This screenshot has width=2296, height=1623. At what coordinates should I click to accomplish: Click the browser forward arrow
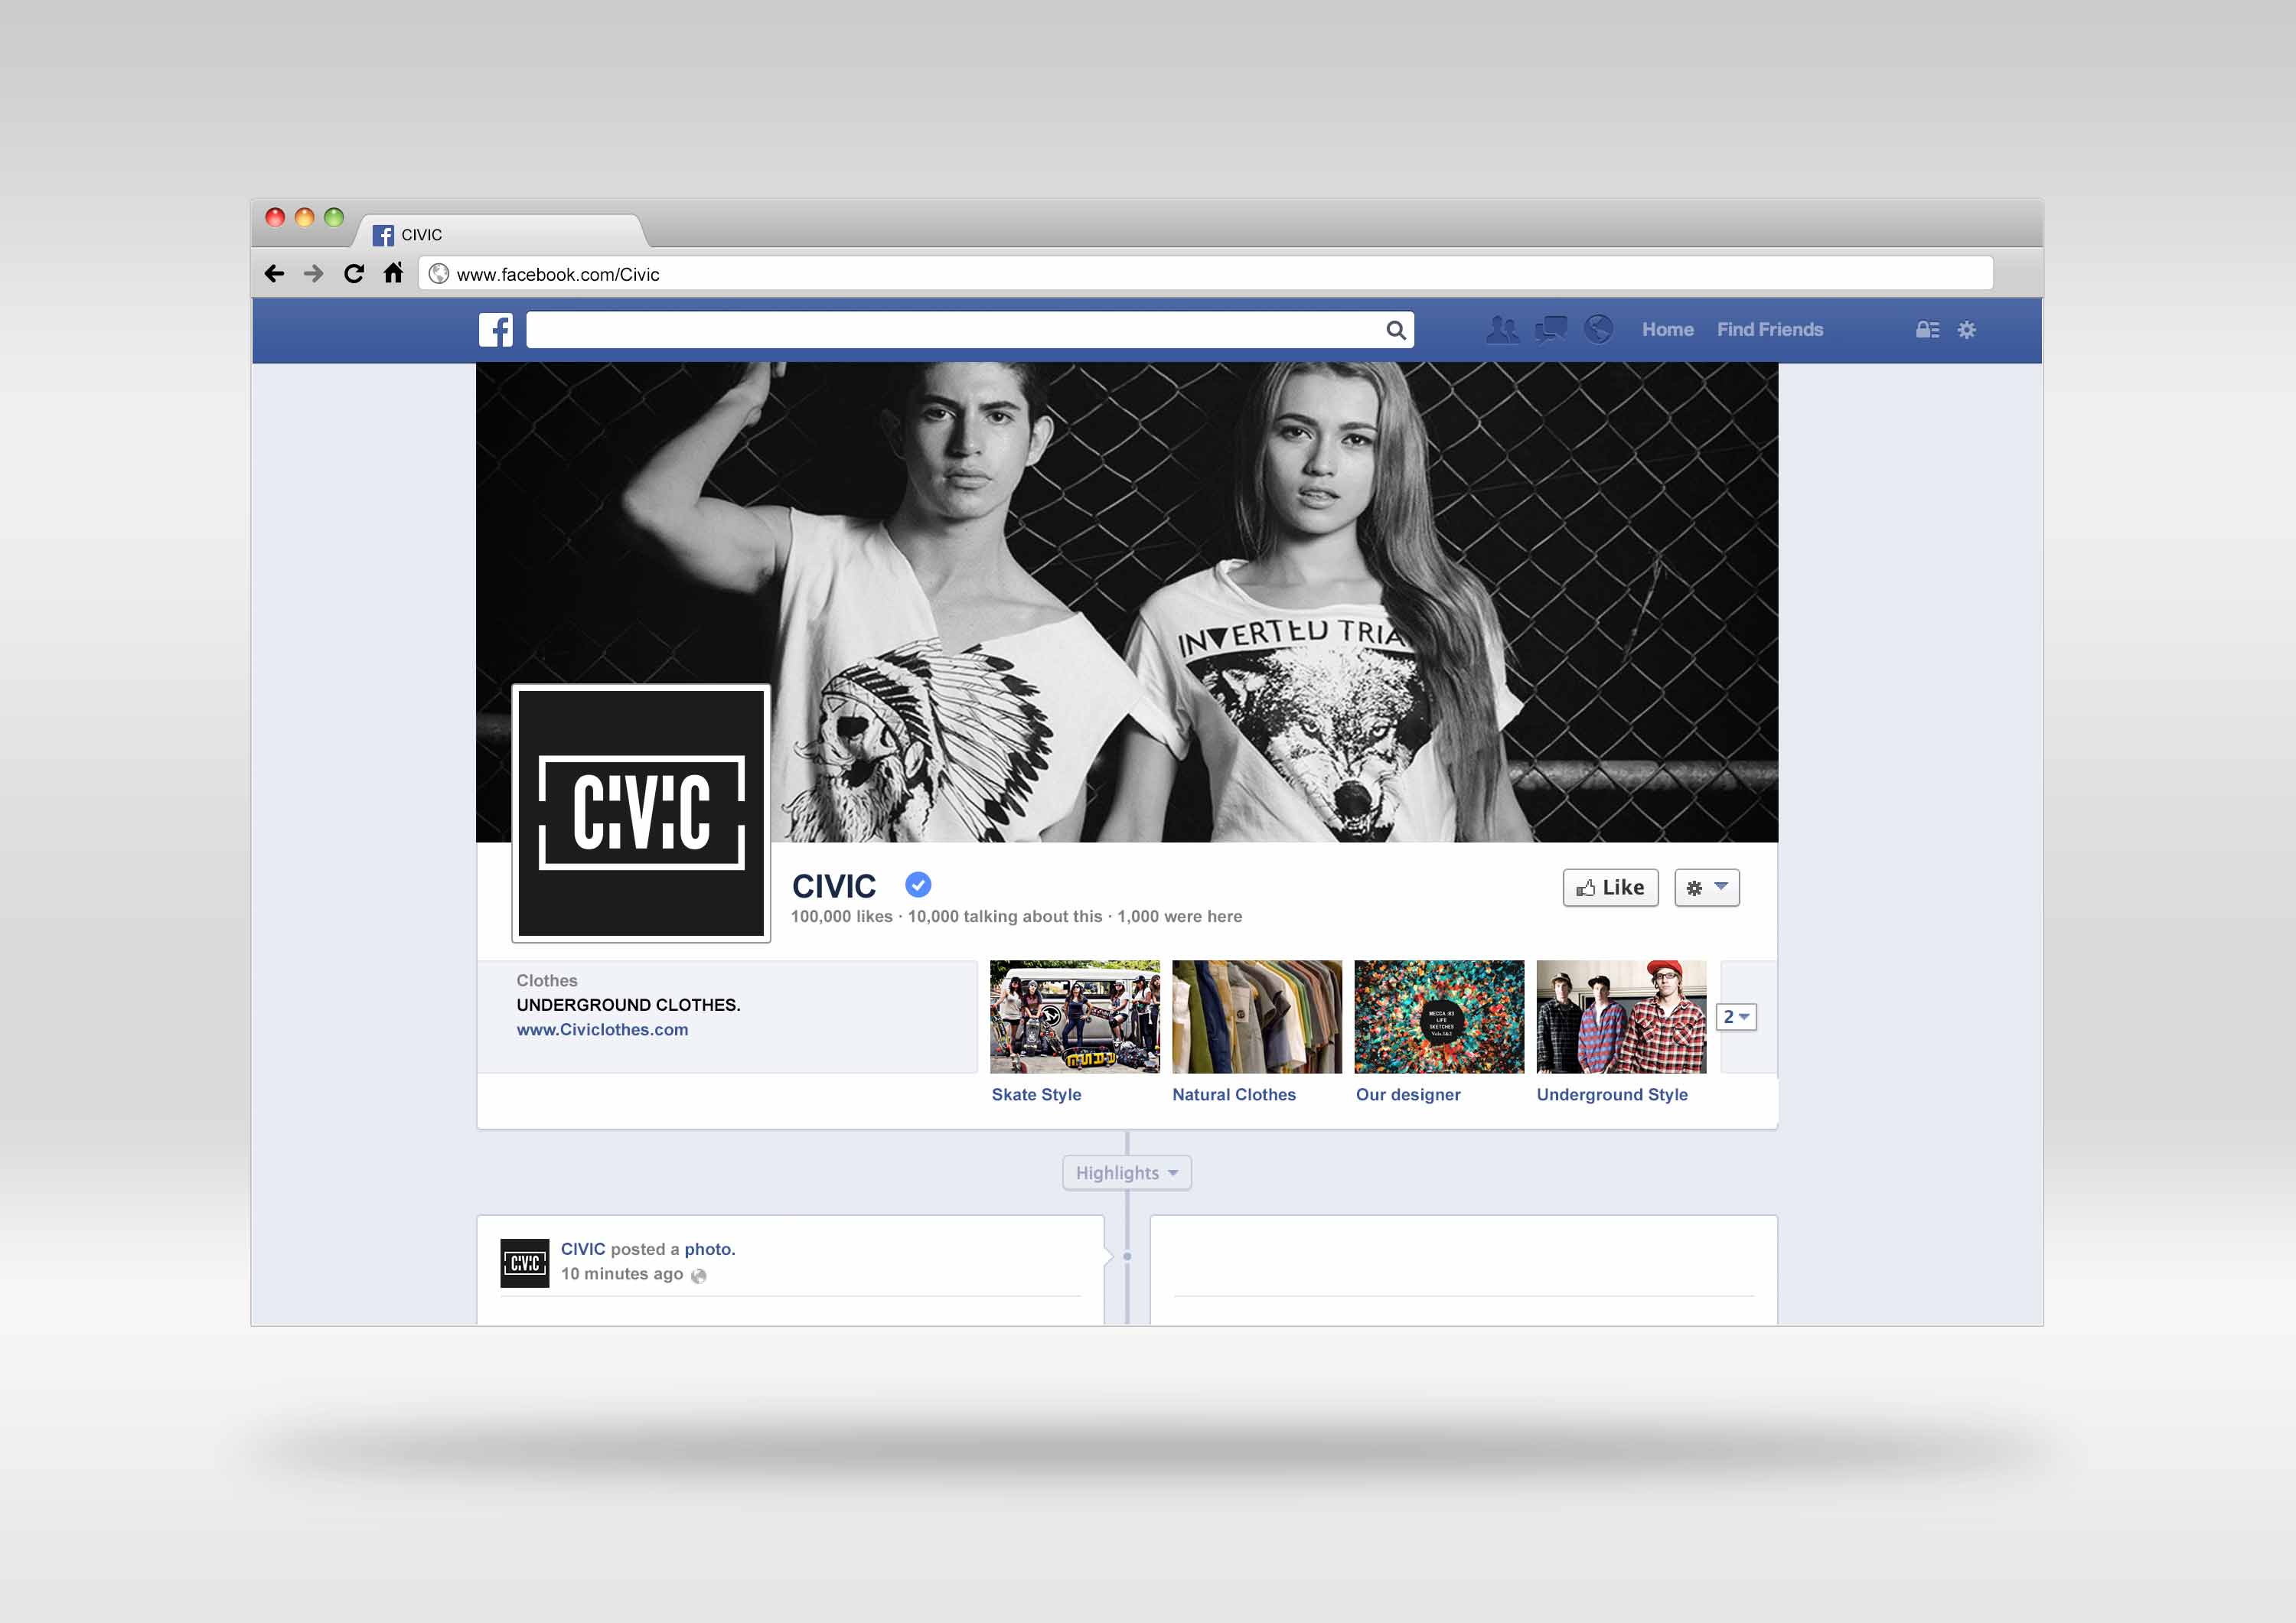pyautogui.click(x=314, y=273)
